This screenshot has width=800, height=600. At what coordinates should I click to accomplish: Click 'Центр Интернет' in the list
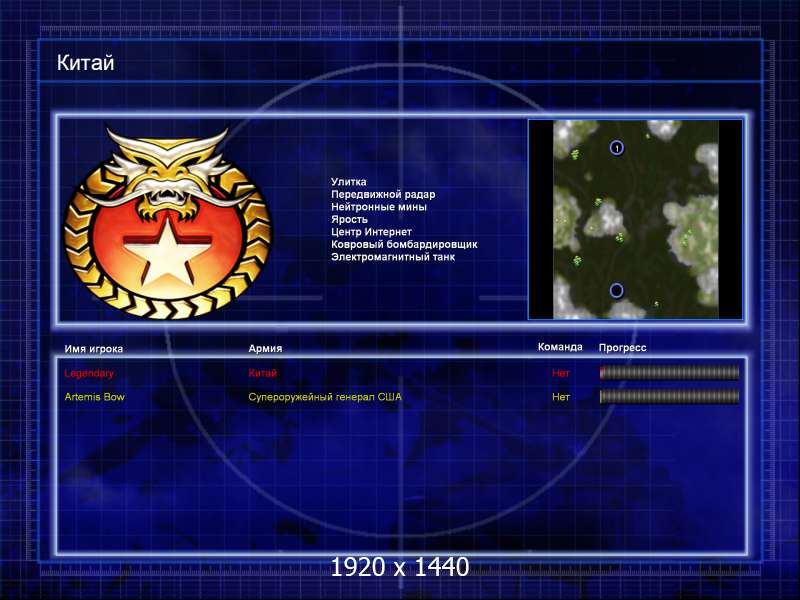371,232
